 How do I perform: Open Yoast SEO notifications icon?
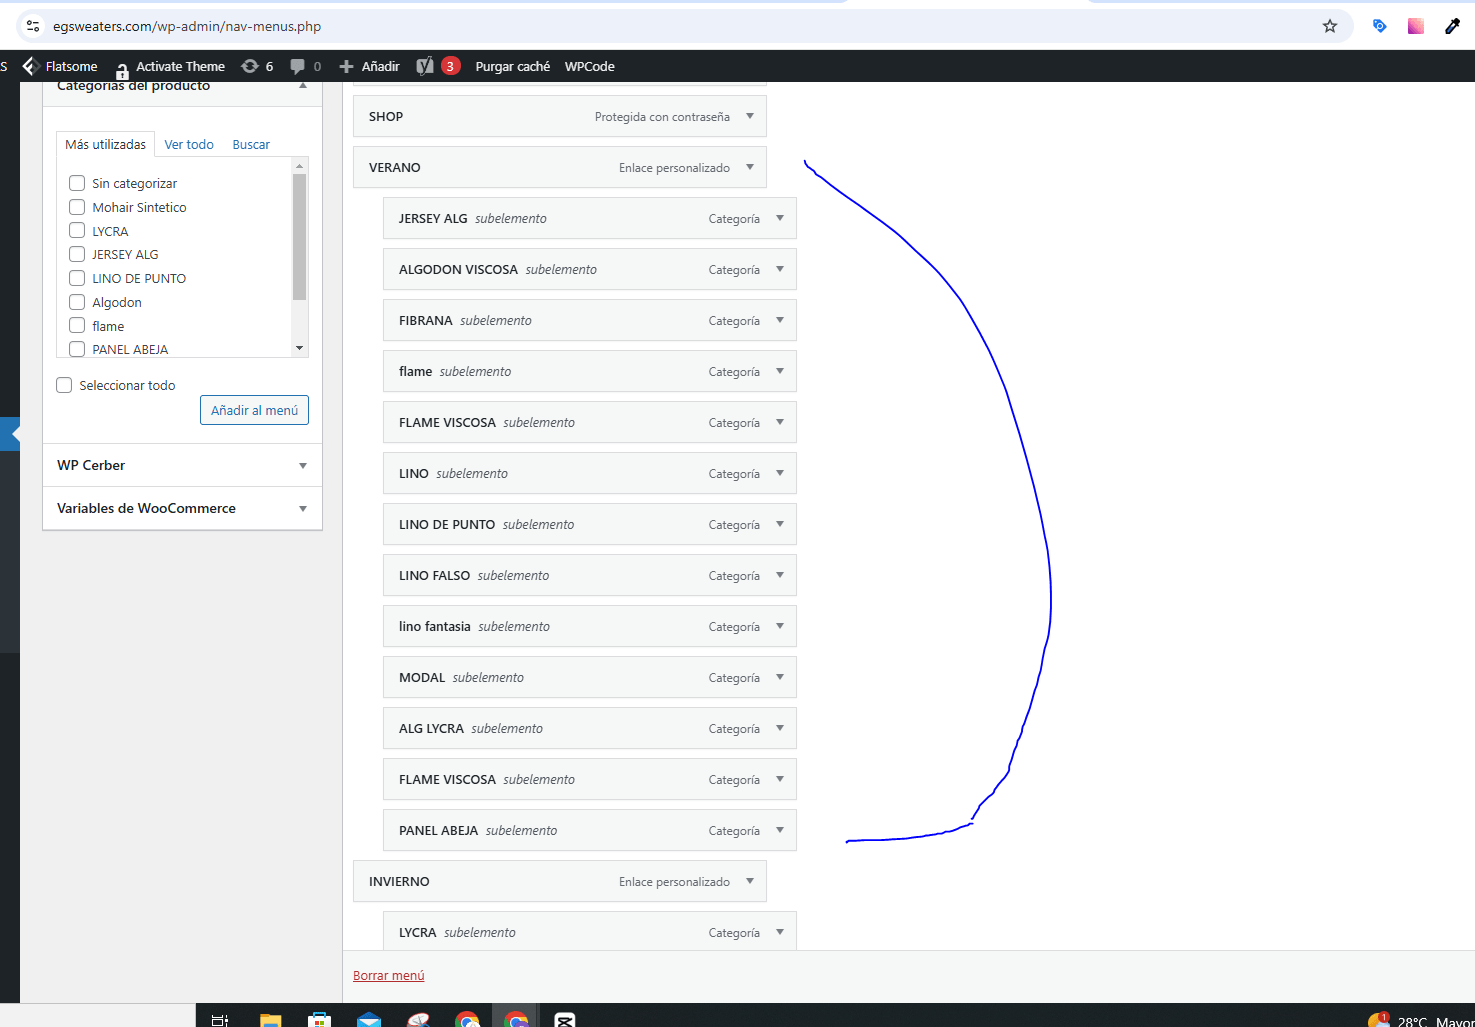pyautogui.click(x=437, y=66)
